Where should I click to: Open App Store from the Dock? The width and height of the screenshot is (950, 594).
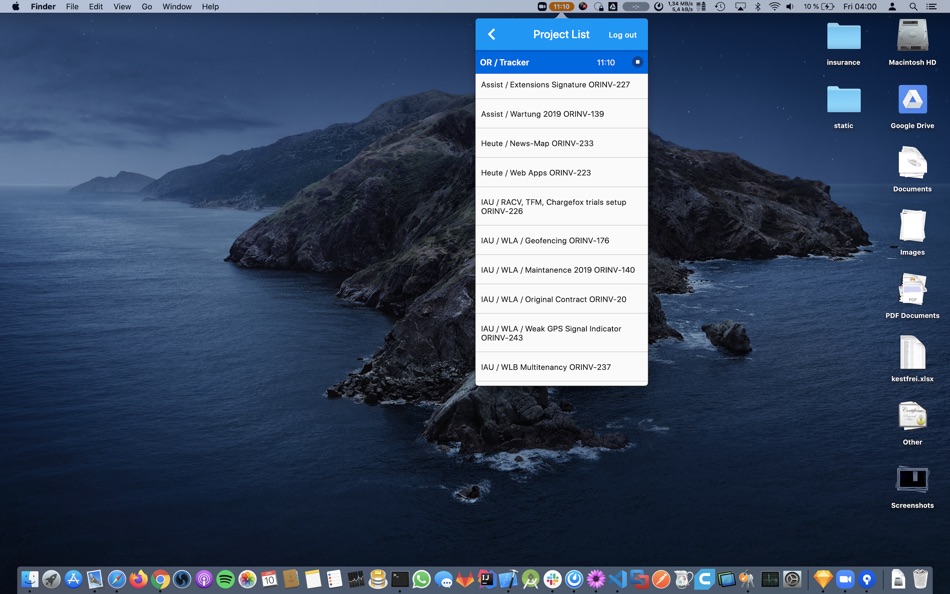point(73,579)
